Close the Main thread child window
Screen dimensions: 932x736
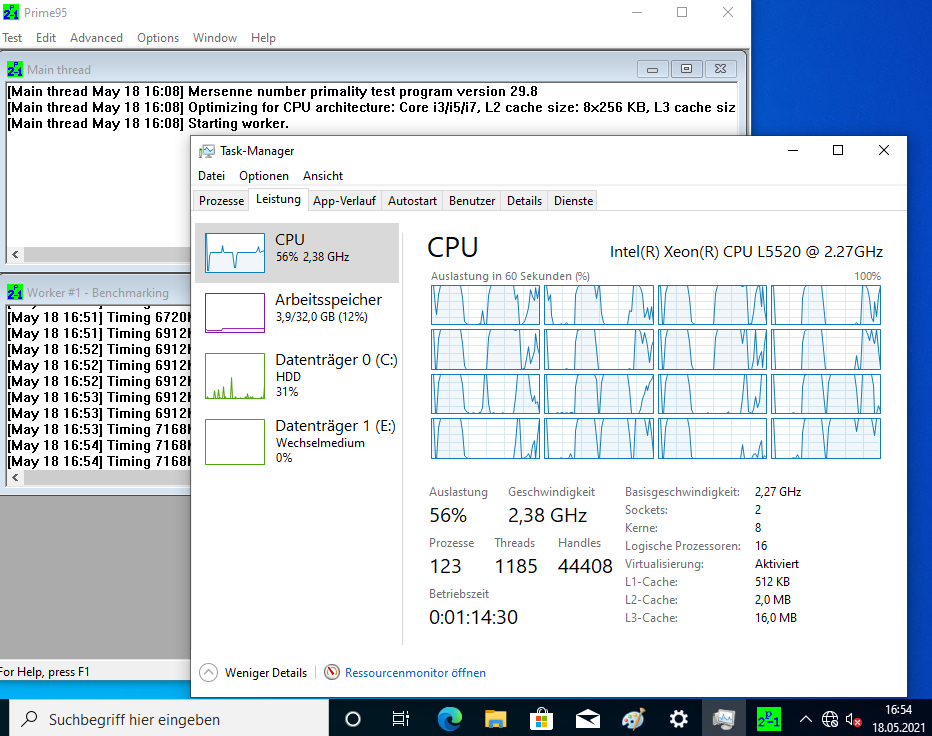[720, 69]
